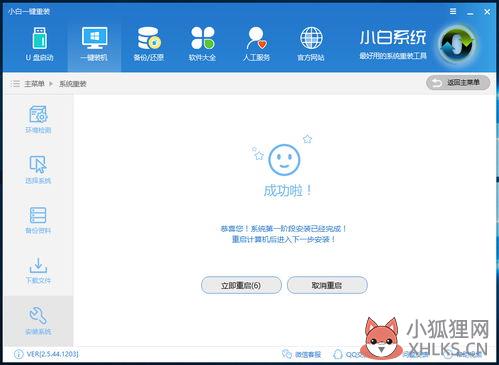Screen dimensions: 499x365
Task: Select the 一键装机 one-click install tab
Action: point(94,45)
